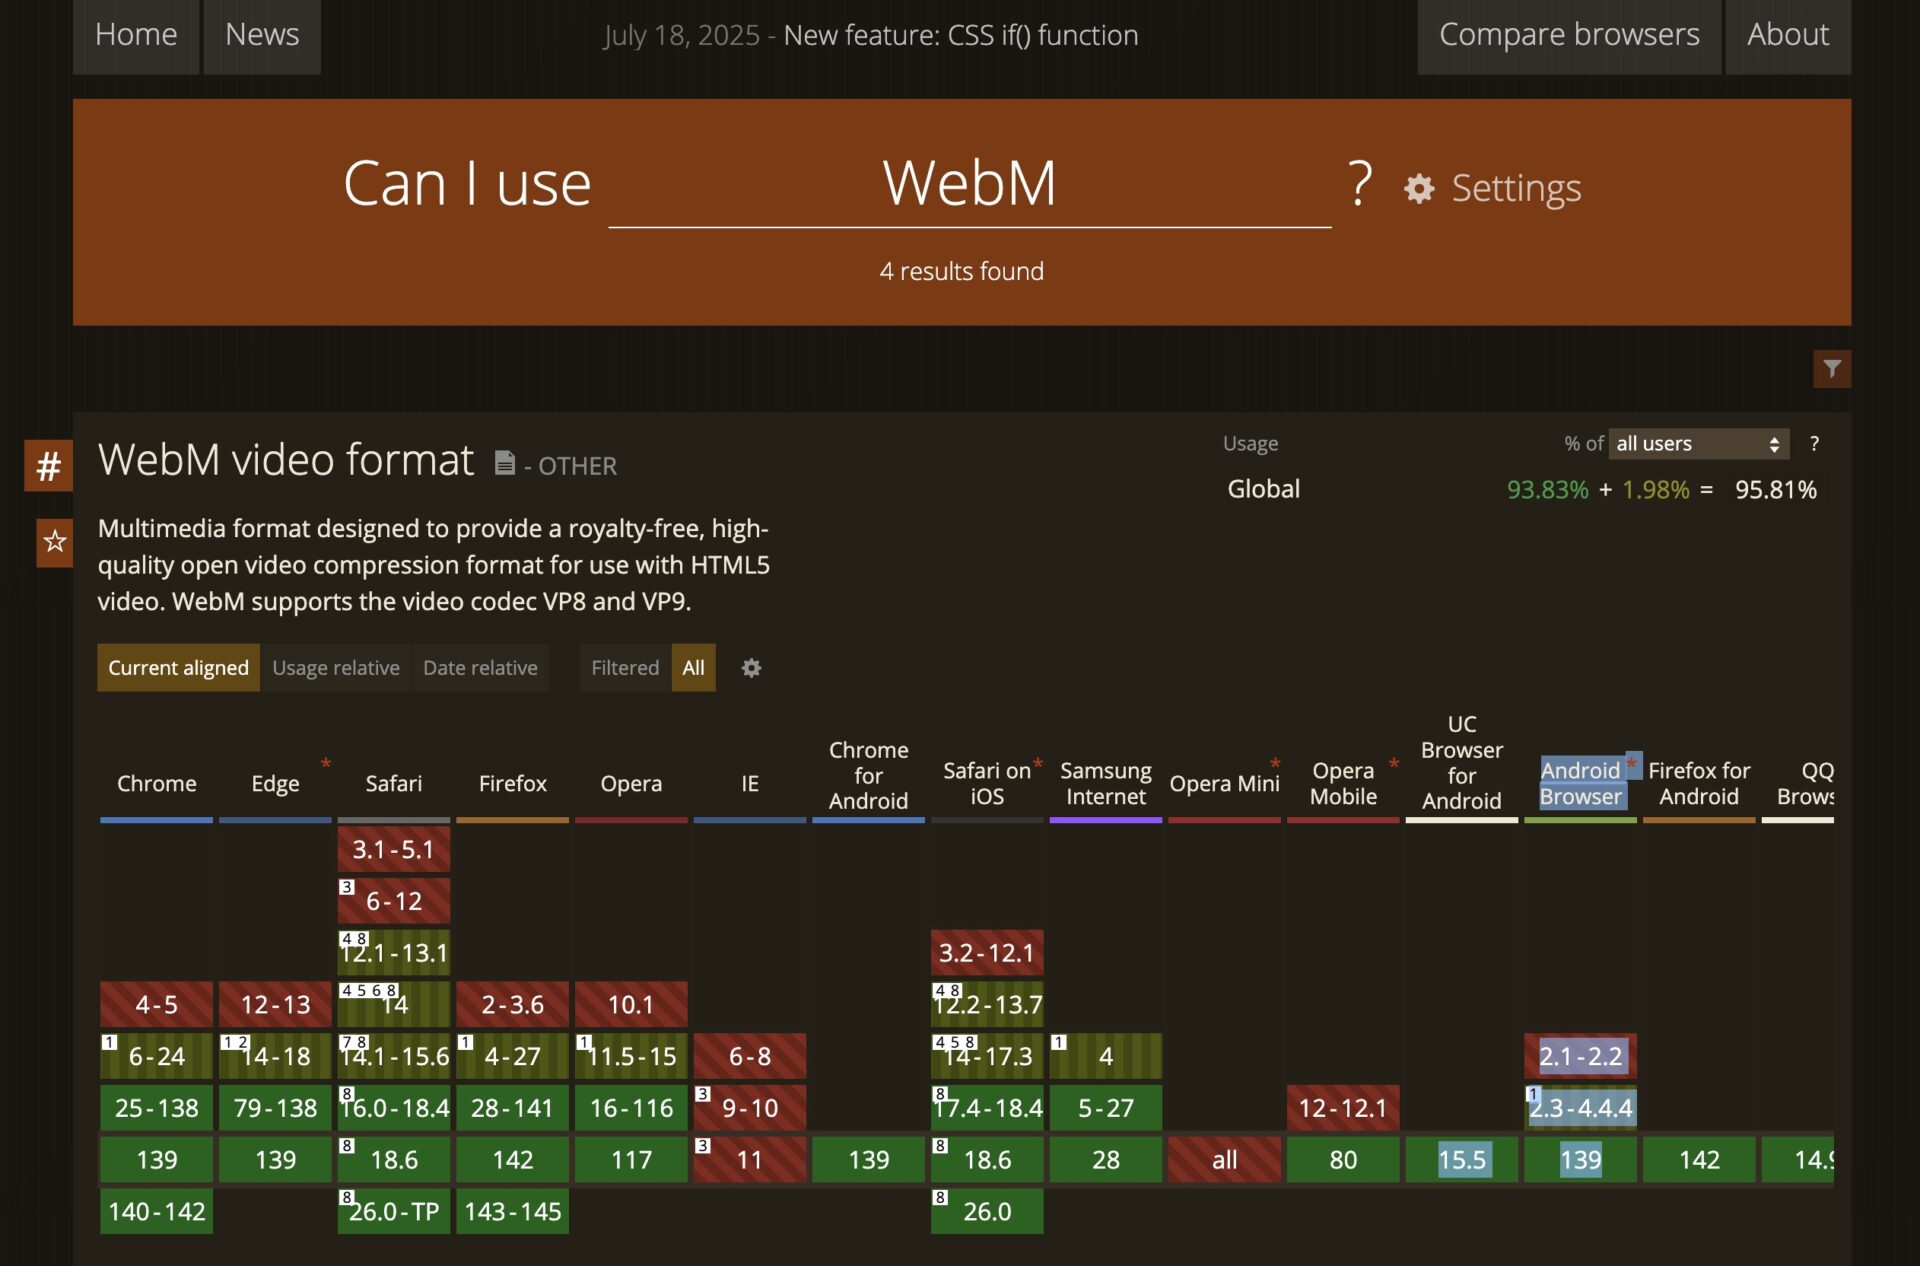
Task: Open the all users dropdown
Action: click(1698, 444)
